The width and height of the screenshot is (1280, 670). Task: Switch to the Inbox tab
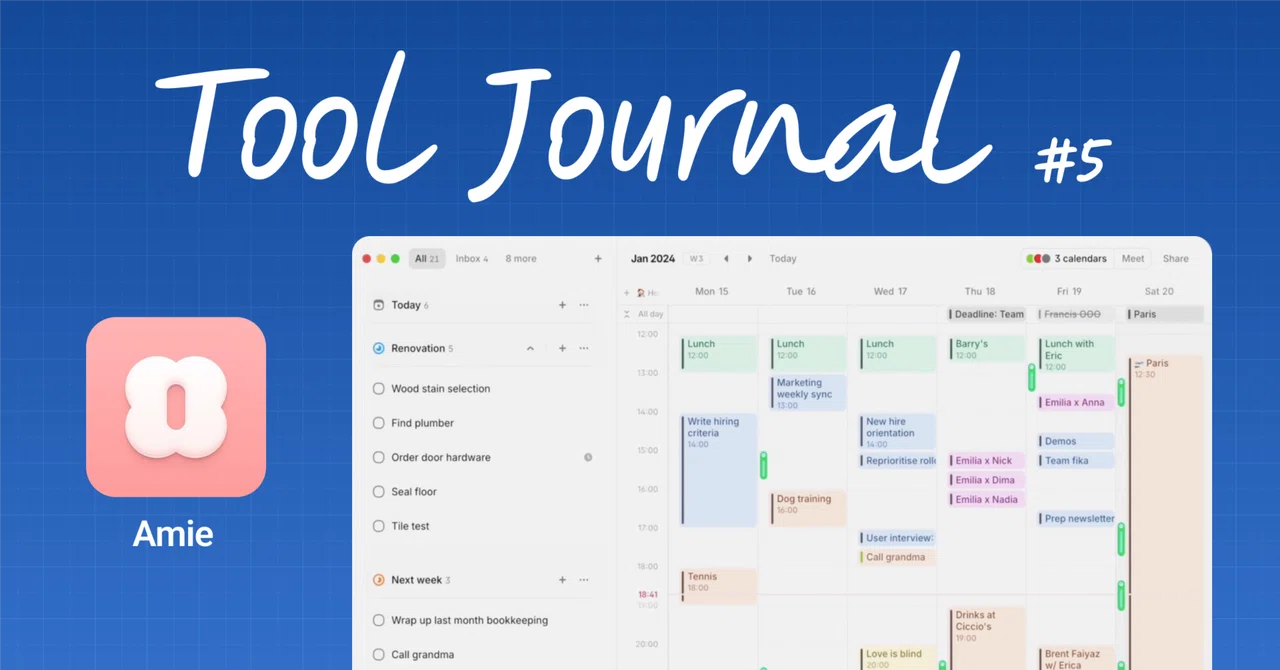[472, 259]
